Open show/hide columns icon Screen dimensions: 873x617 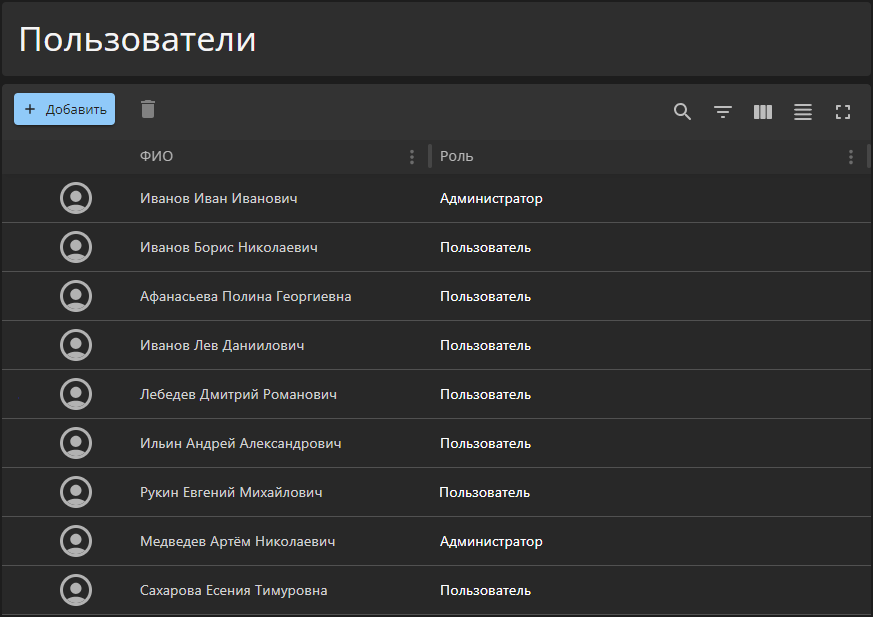[x=763, y=112]
